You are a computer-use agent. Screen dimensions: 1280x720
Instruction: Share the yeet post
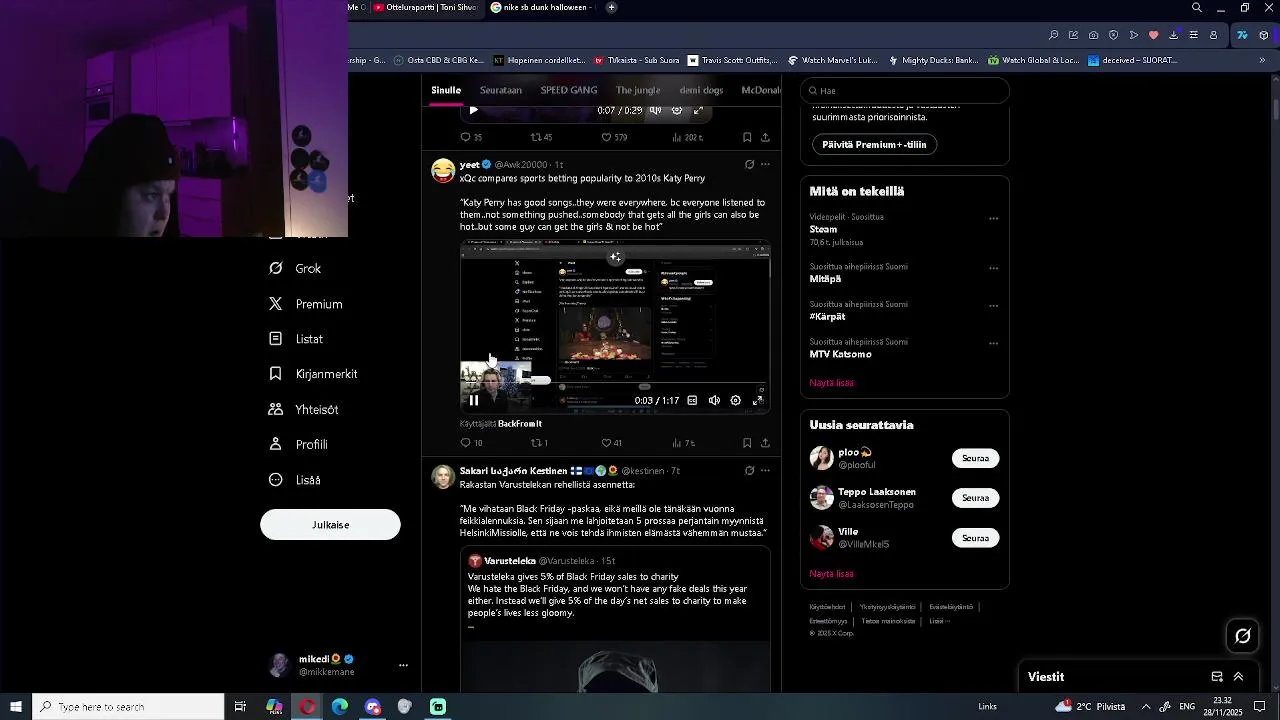(765, 443)
